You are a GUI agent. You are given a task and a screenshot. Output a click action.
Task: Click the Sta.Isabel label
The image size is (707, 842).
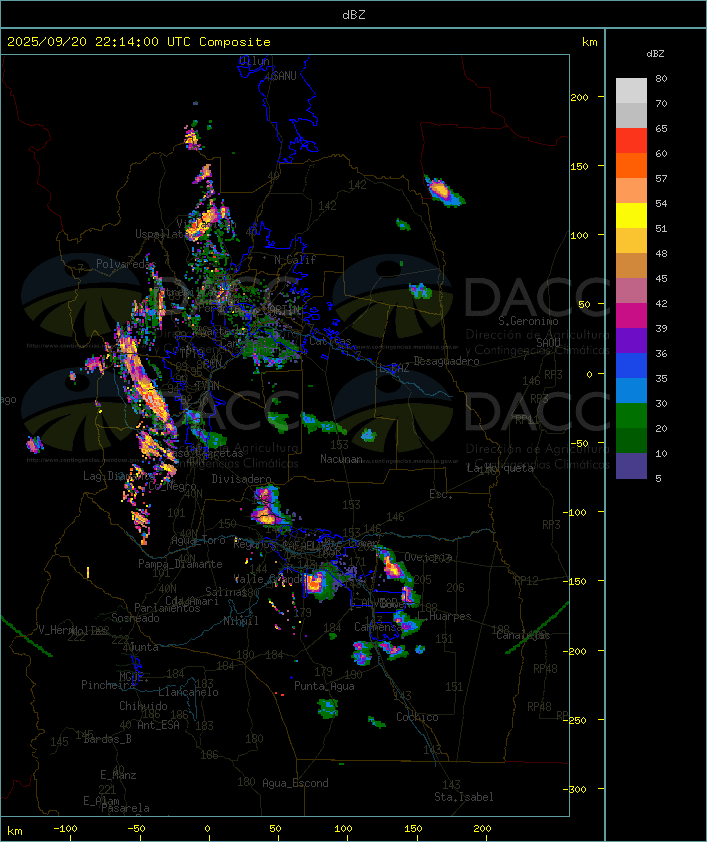[x=464, y=797]
